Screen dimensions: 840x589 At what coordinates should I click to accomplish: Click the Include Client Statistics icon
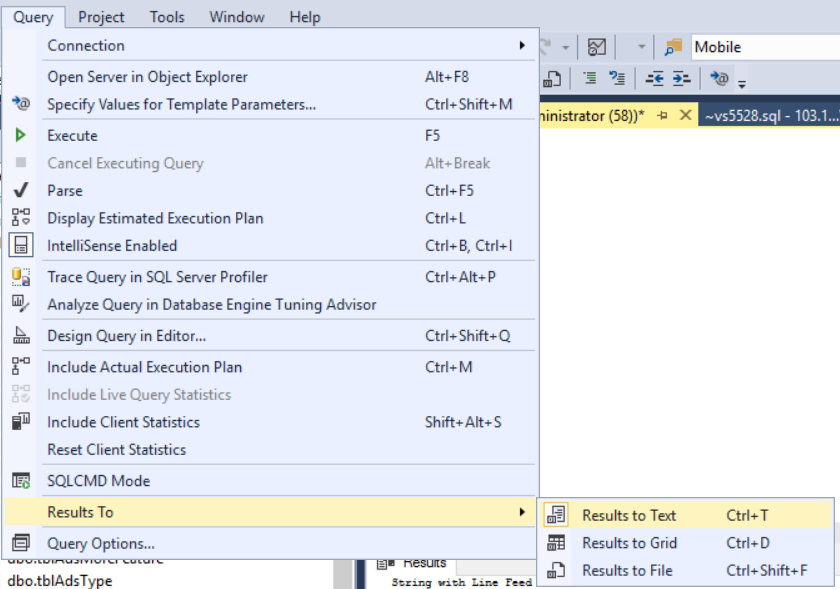pyautogui.click(x=20, y=422)
